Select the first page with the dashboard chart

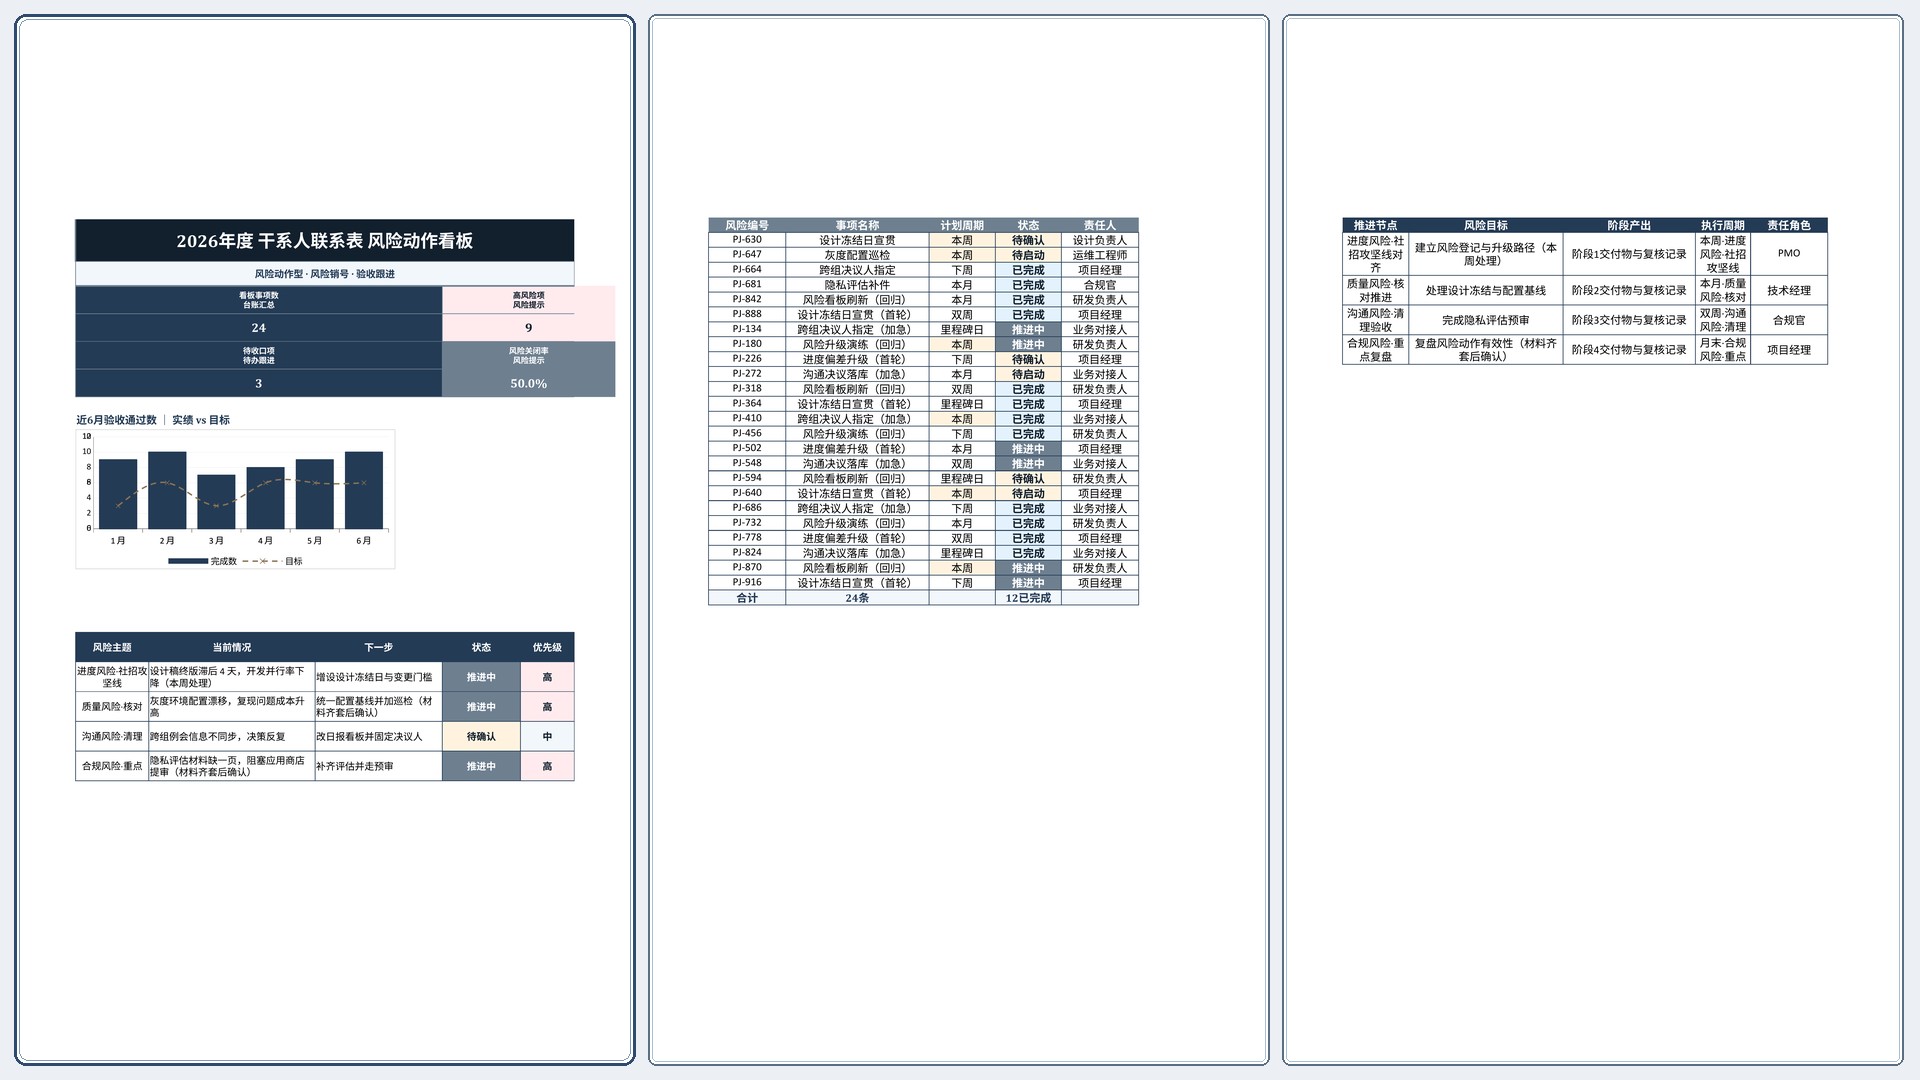(x=325, y=540)
